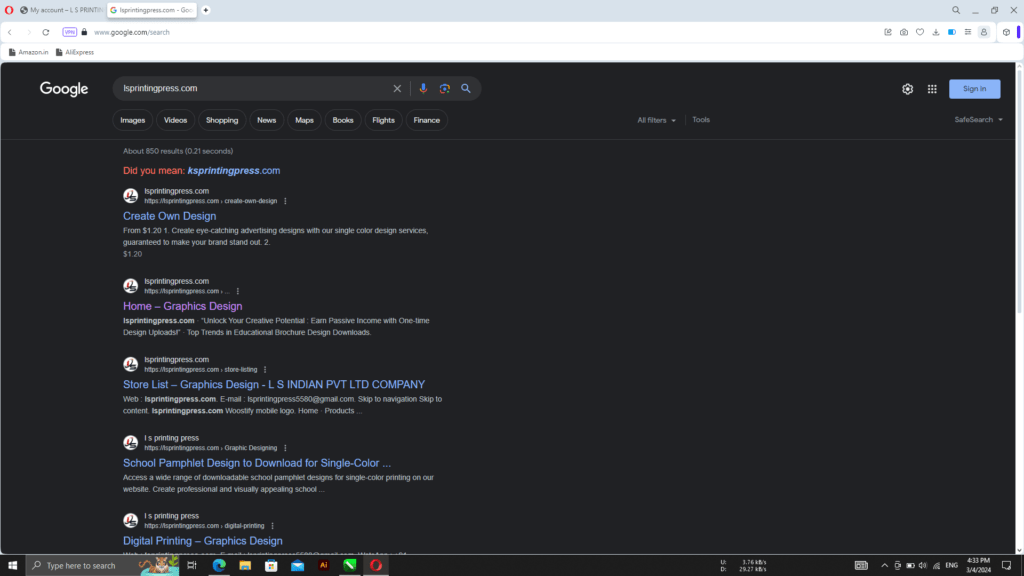
Task: Open File Explorer from taskbar
Action: (245, 566)
